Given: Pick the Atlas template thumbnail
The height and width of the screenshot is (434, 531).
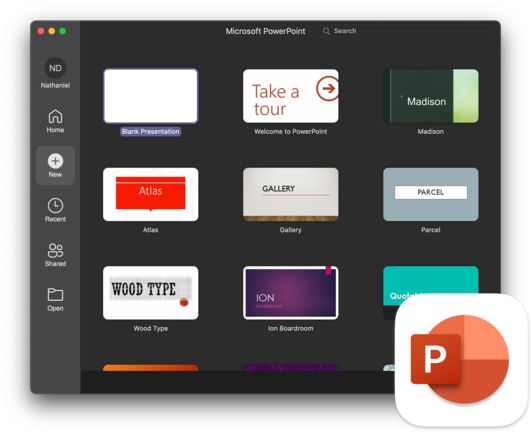Looking at the screenshot, I should pyautogui.click(x=151, y=194).
